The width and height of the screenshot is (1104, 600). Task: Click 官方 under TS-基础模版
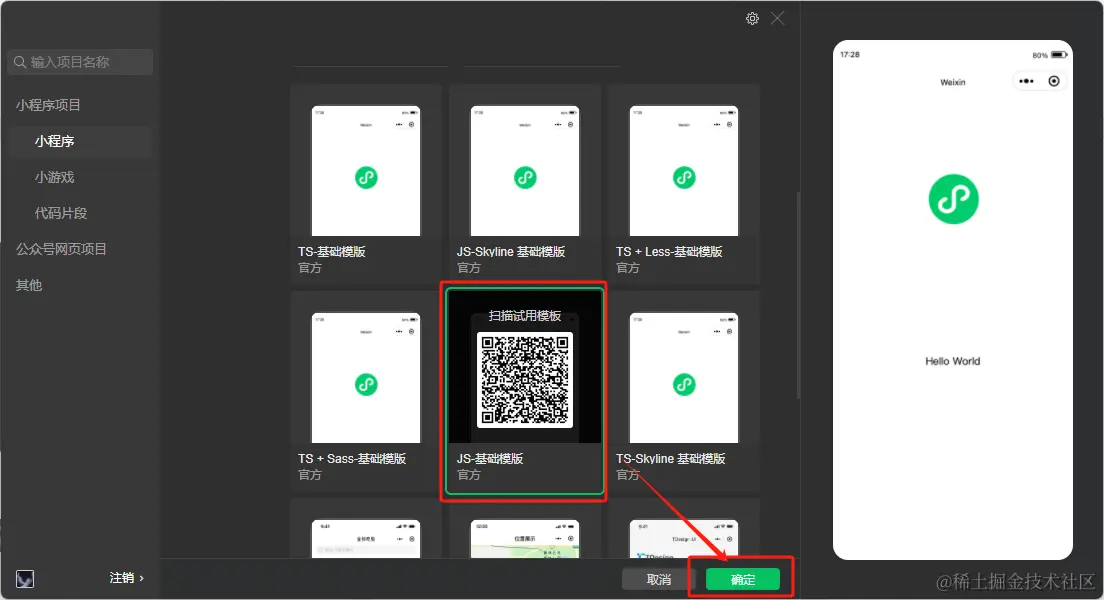pos(310,268)
